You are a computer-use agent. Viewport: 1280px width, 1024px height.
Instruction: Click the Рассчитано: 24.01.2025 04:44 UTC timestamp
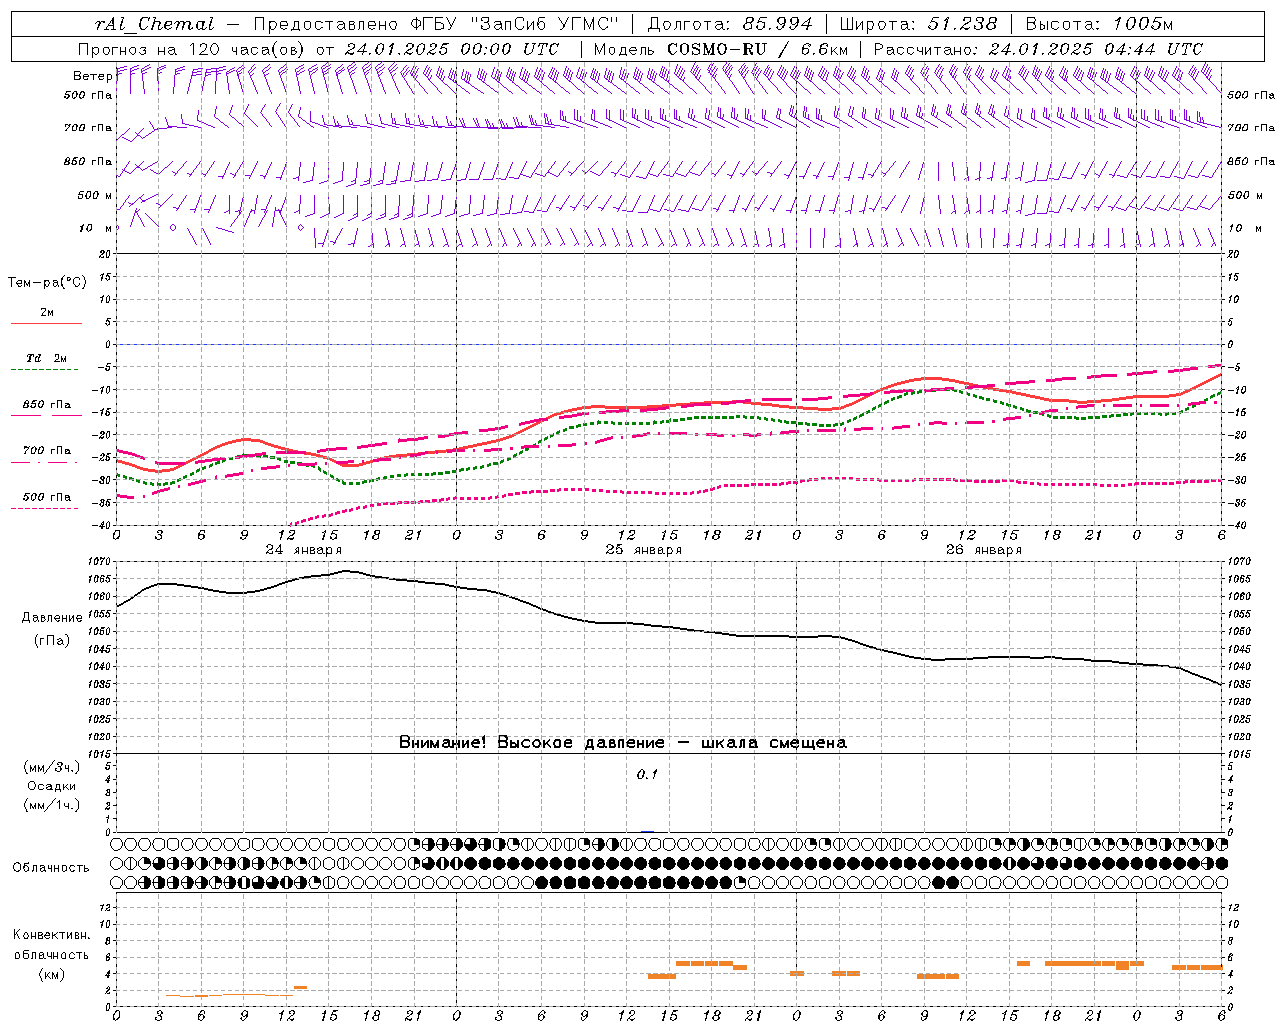pos(1038,49)
